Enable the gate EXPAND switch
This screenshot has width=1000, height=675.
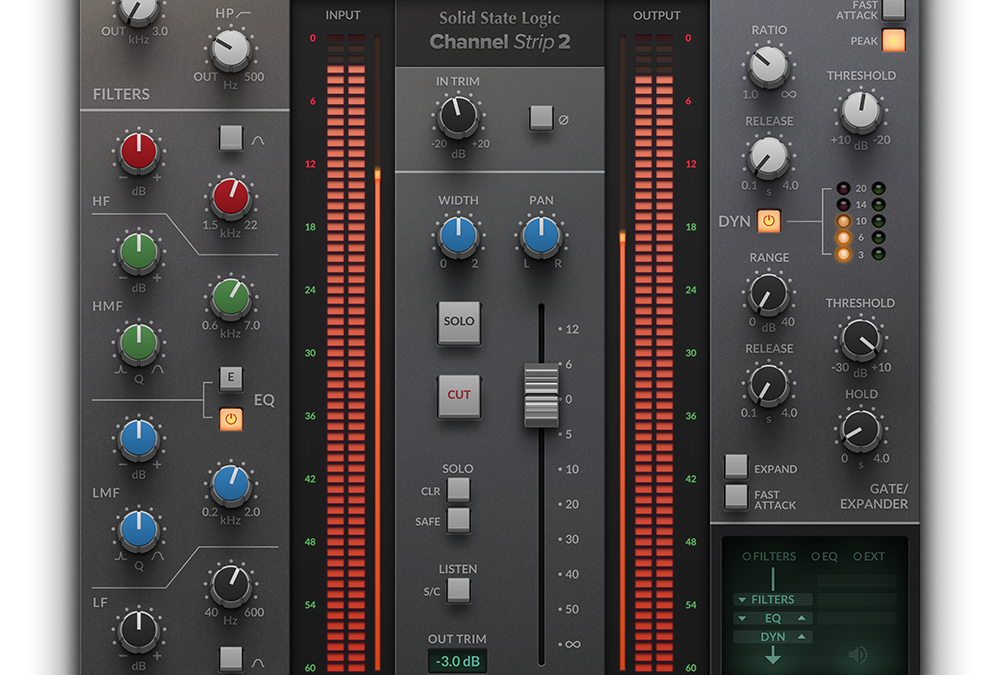click(x=736, y=466)
